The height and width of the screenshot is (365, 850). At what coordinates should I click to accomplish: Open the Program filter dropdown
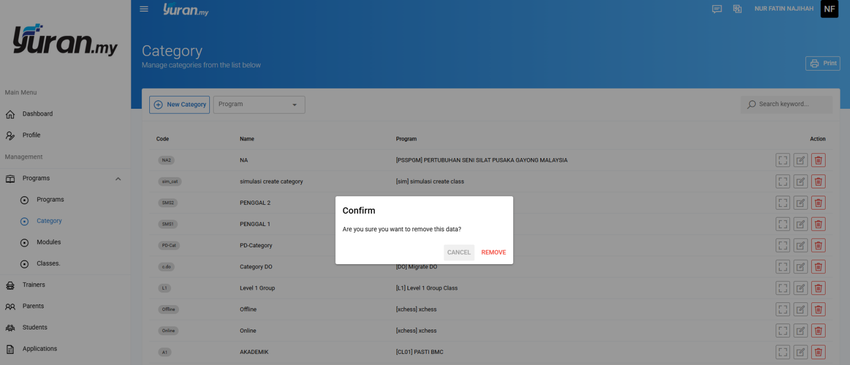(x=259, y=105)
